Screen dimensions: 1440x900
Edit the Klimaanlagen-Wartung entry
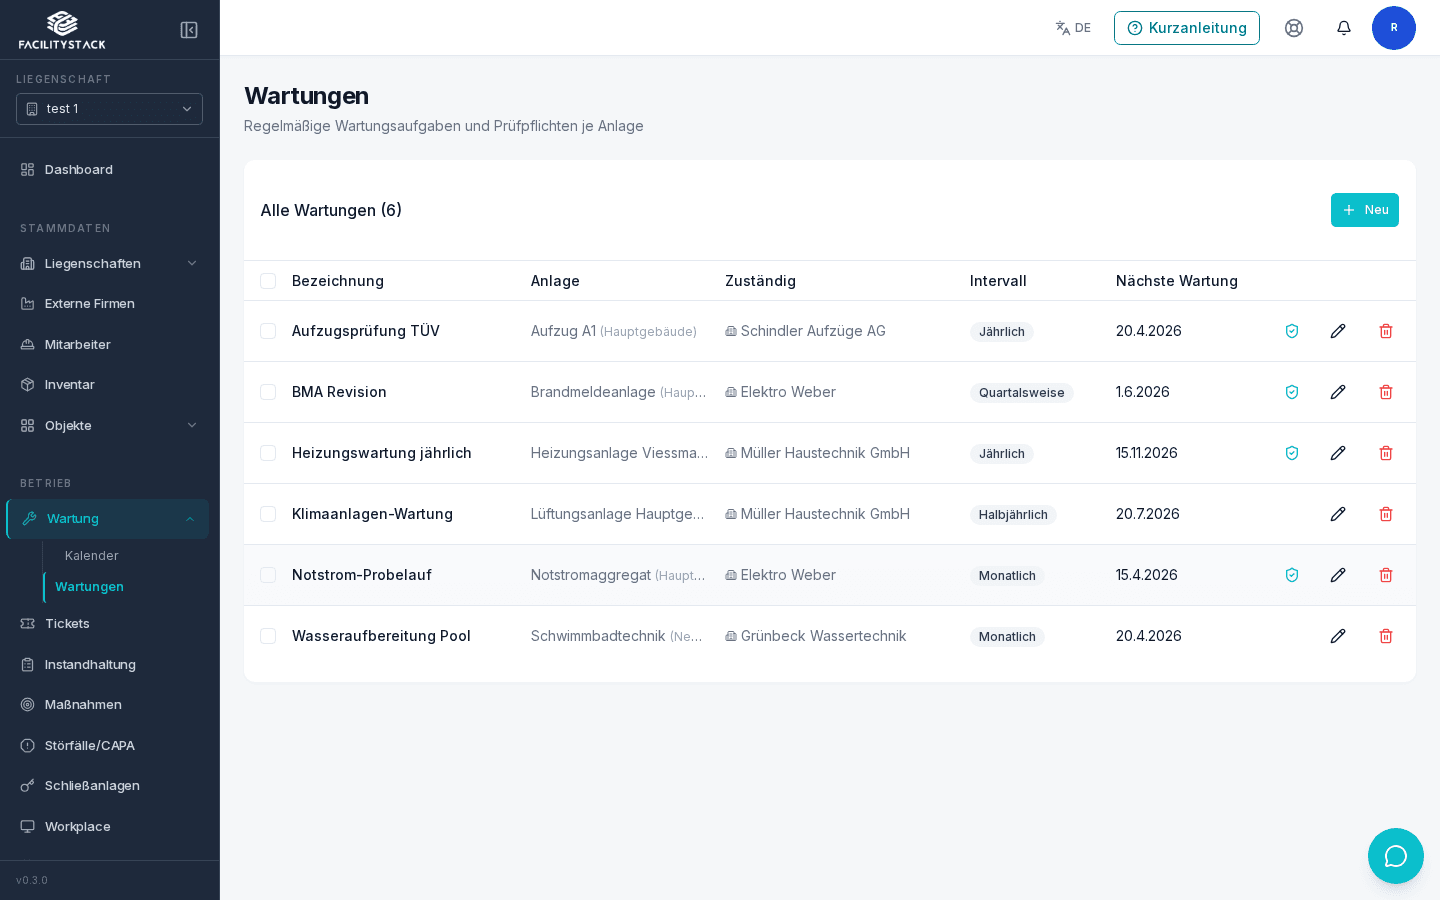pos(1338,514)
